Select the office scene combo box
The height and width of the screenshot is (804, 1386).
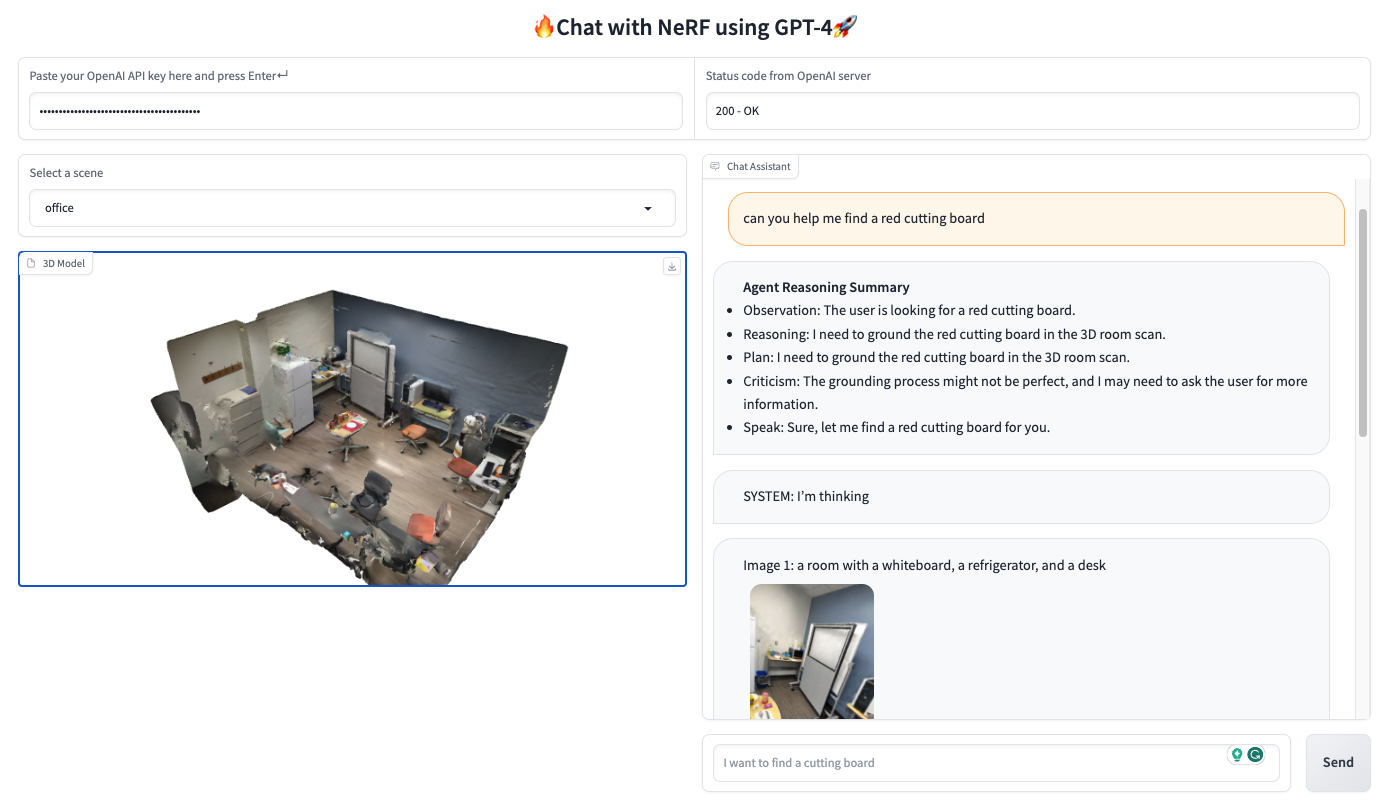click(x=352, y=208)
